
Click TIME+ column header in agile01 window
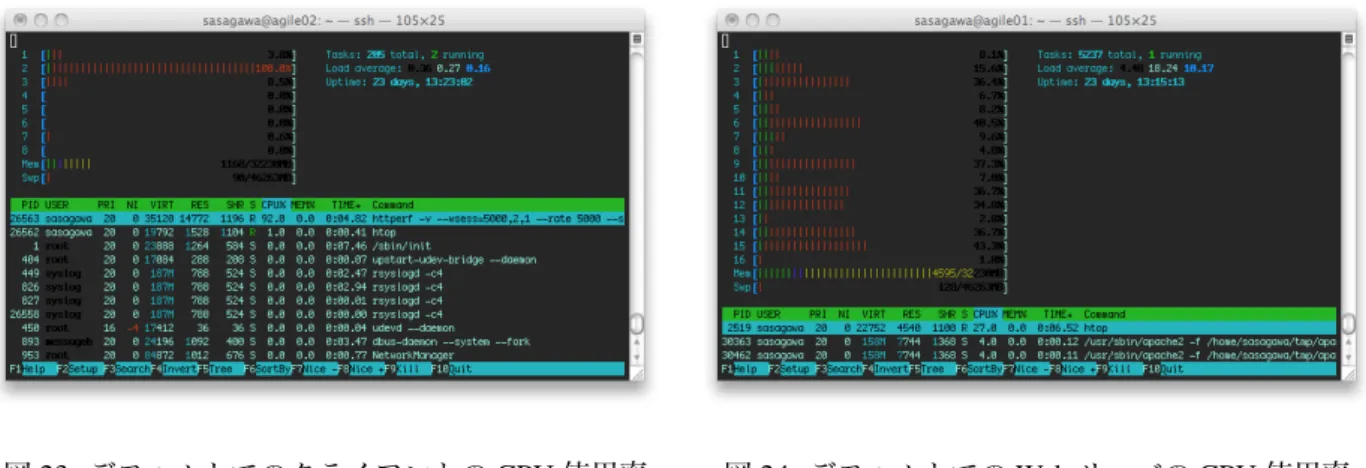point(1057,313)
